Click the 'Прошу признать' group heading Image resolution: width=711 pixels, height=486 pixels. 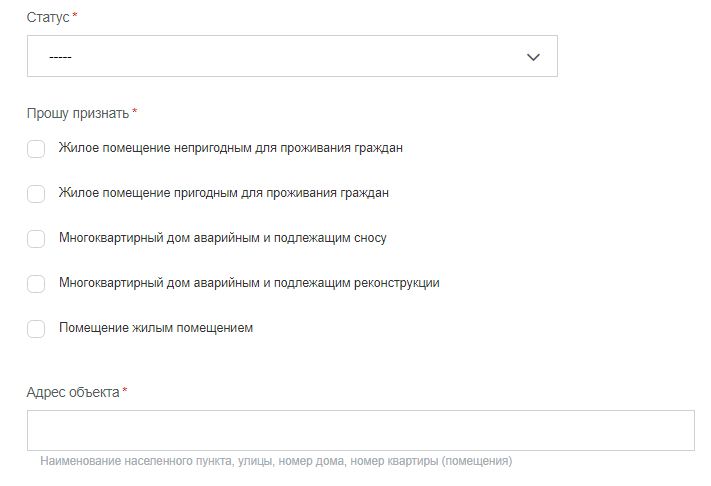coord(78,113)
